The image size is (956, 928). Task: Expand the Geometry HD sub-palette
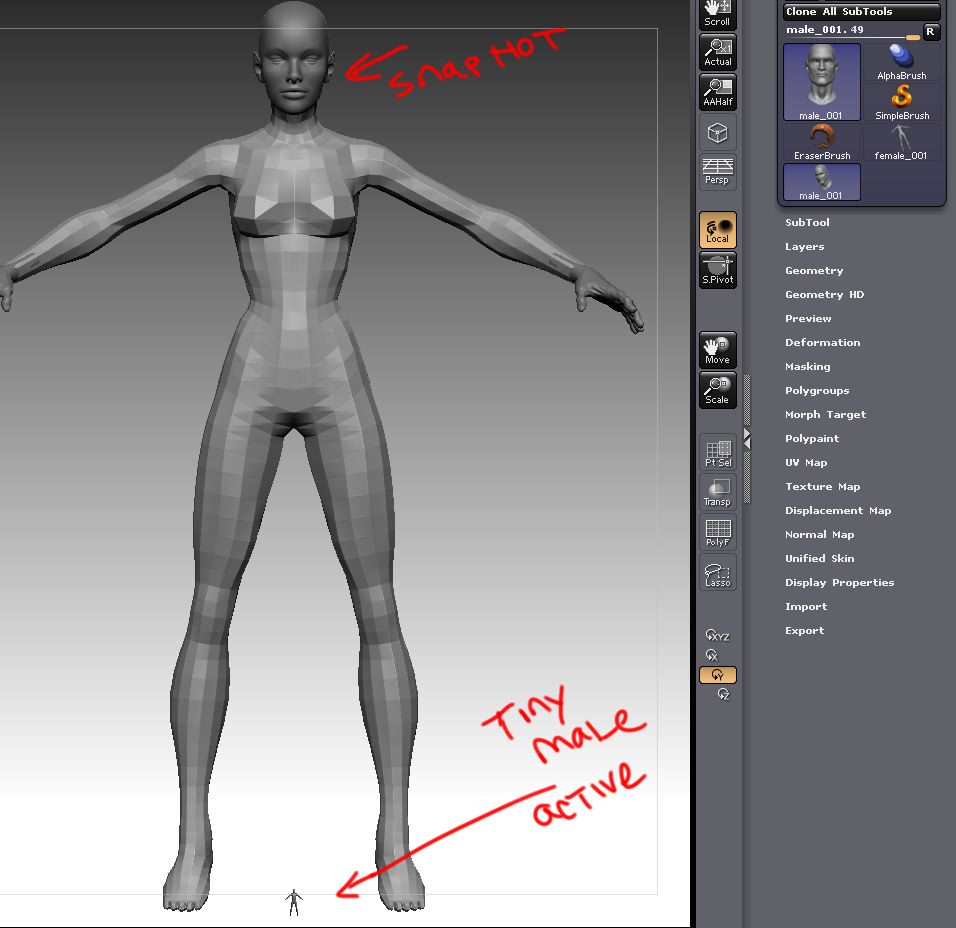[x=824, y=294]
